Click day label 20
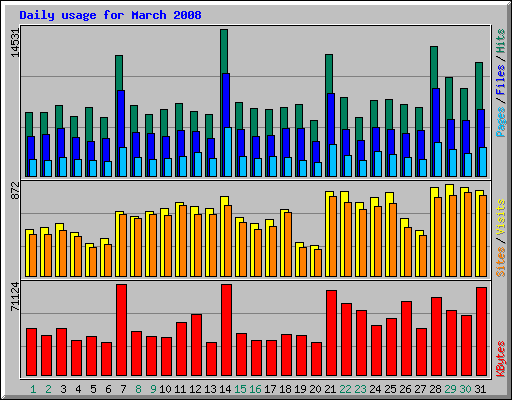The width and height of the screenshot is (512, 400). click(x=315, y=389)
